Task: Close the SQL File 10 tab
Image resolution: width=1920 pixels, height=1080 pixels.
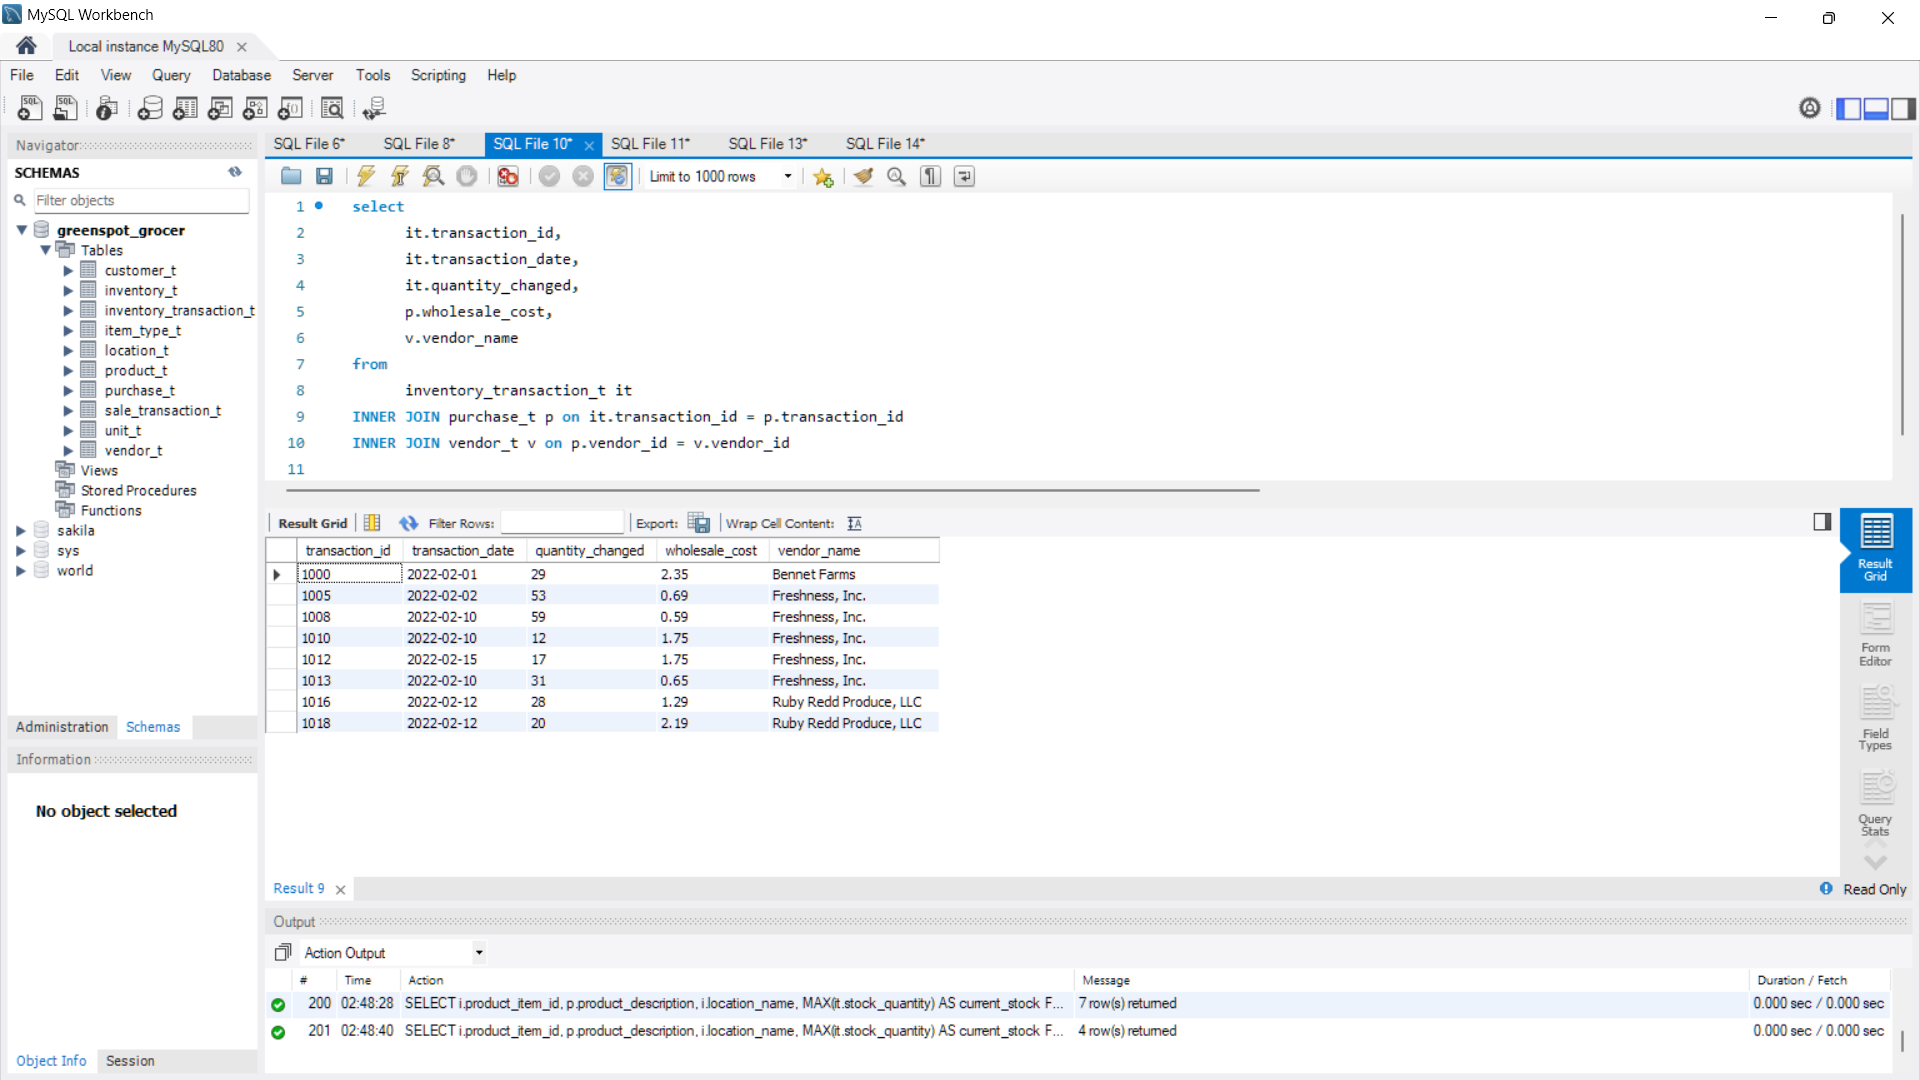Action: [x=589, y=145]
